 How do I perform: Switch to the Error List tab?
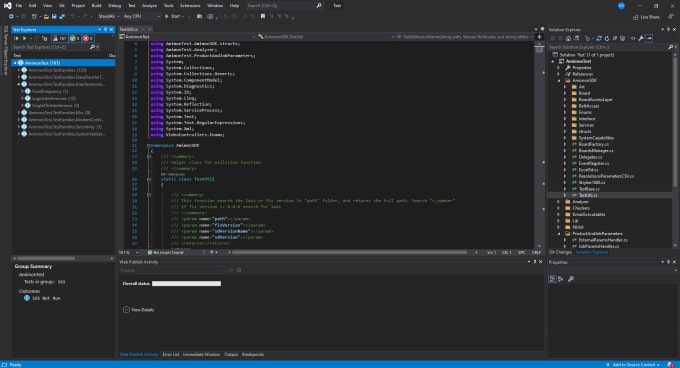[170, 355]
